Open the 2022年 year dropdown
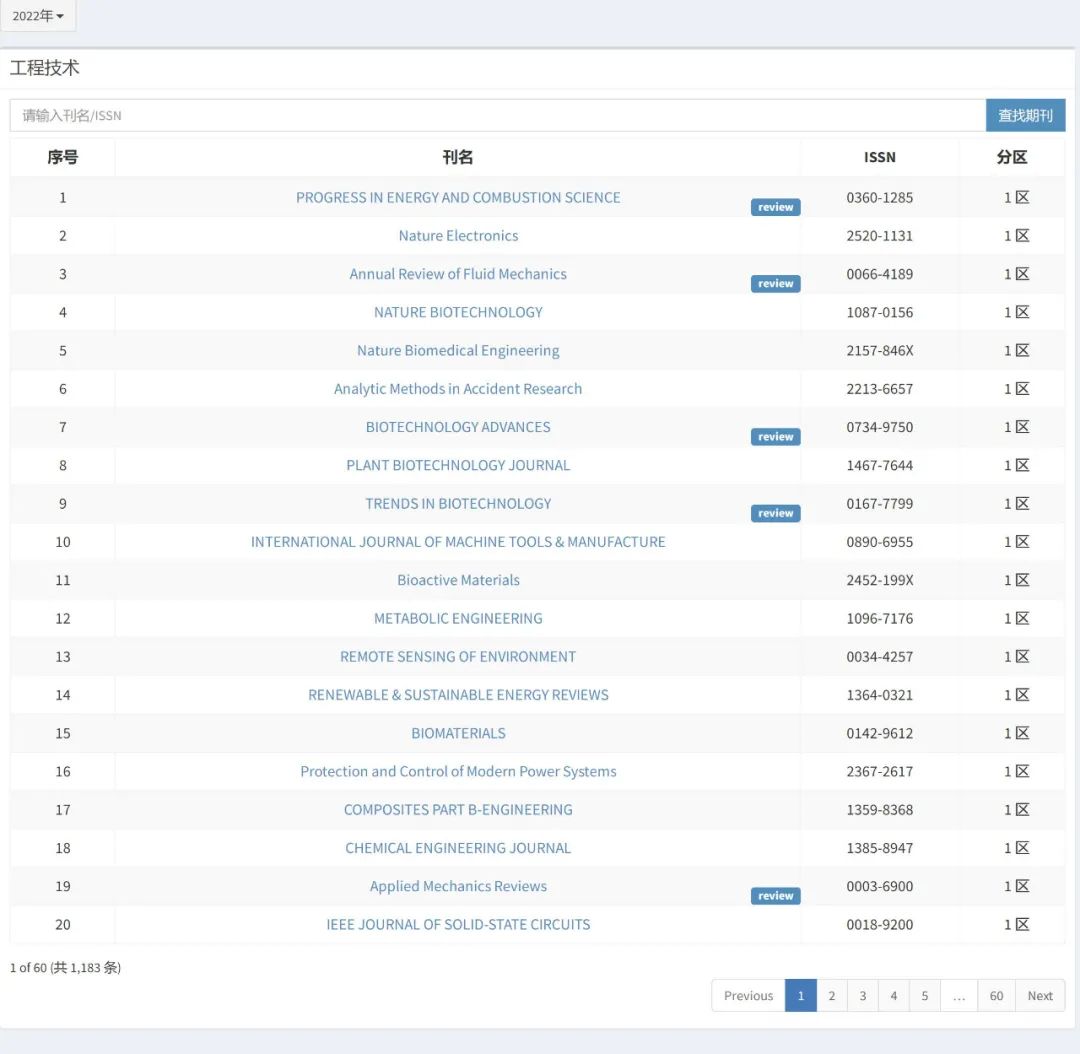 [x=38, y=16]
